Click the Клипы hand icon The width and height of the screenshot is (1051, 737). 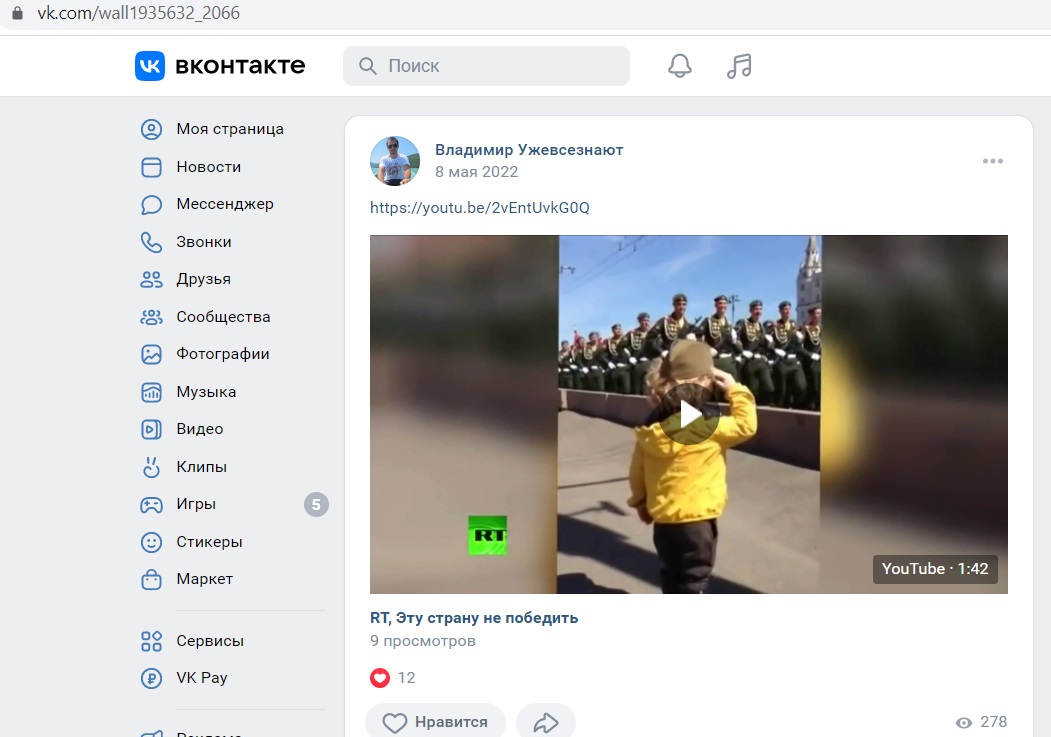[151, 467]
